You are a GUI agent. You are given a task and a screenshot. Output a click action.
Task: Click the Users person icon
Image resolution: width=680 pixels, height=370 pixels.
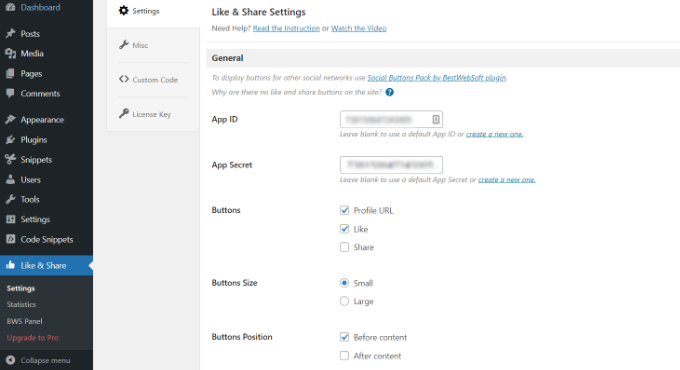coord(10,179)
